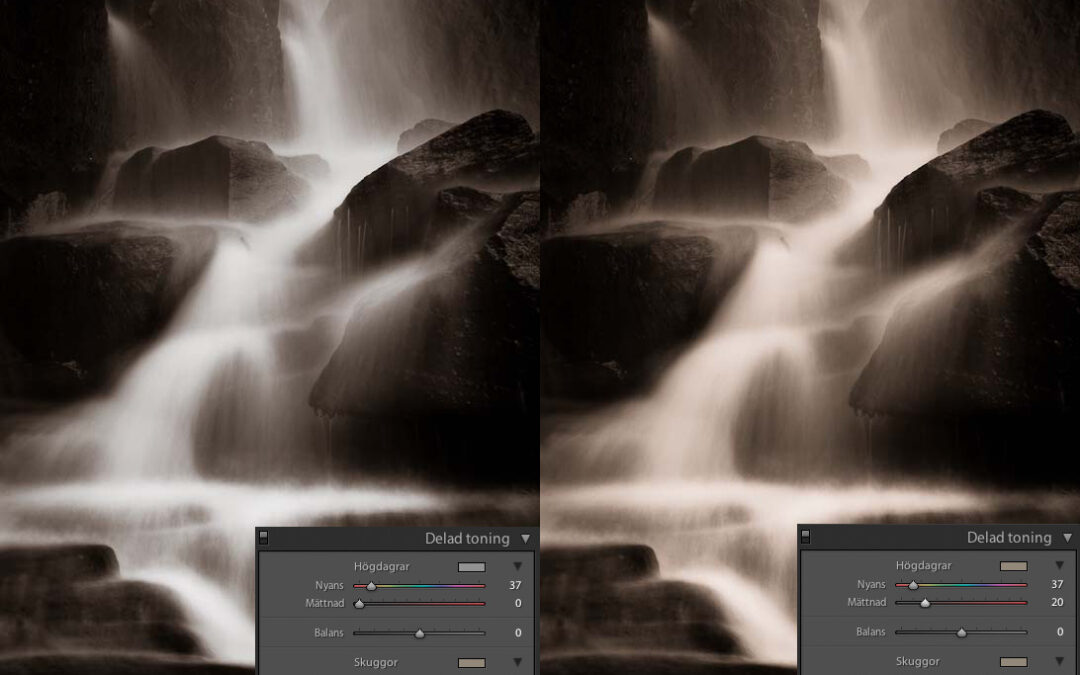Click the Skuggor label in left panel

click(376, 662)
